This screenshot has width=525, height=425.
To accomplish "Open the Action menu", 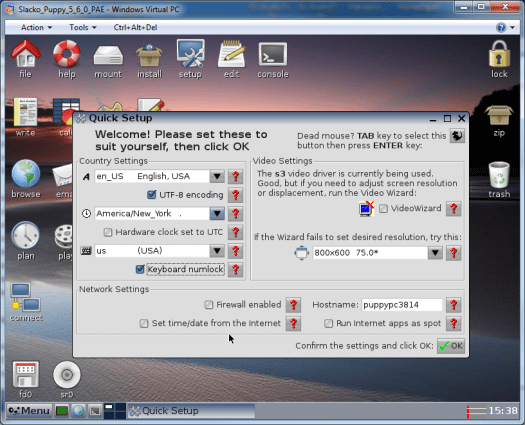I will point(36,27).
